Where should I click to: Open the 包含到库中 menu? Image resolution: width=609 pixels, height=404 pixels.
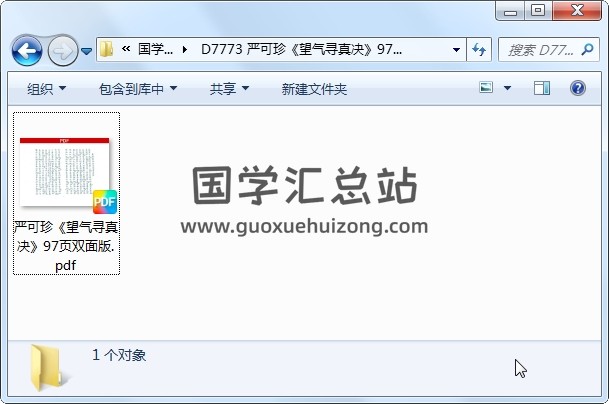click(x=138, y=89)
